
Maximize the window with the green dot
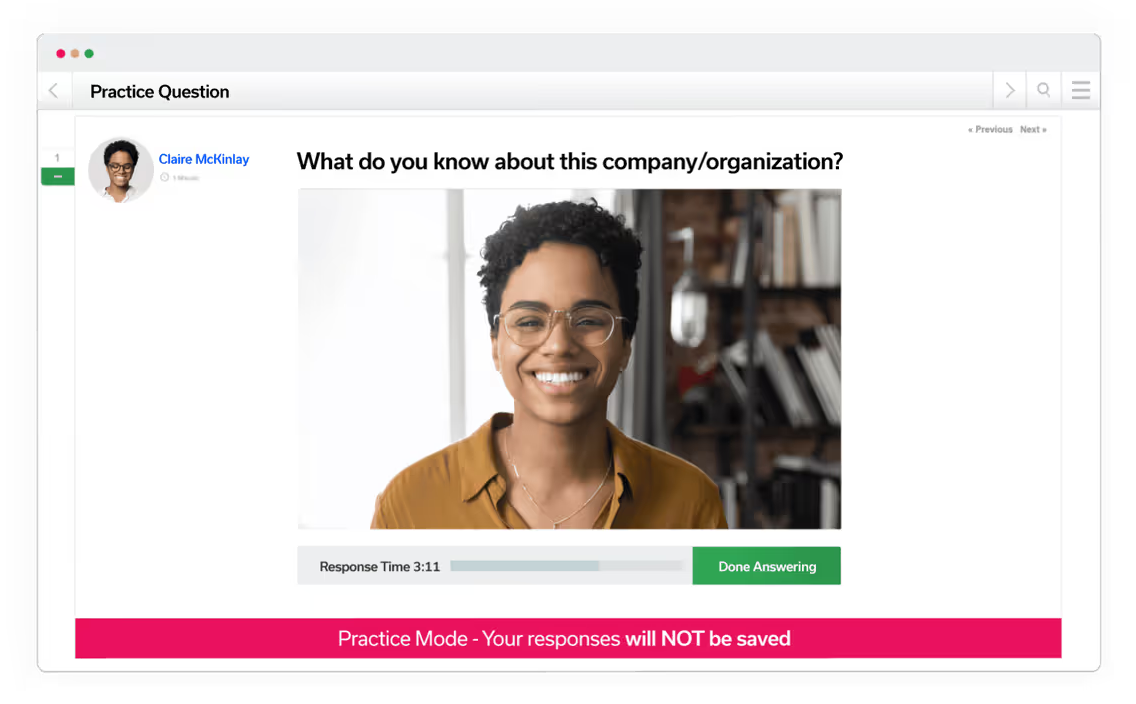point(89,54)
